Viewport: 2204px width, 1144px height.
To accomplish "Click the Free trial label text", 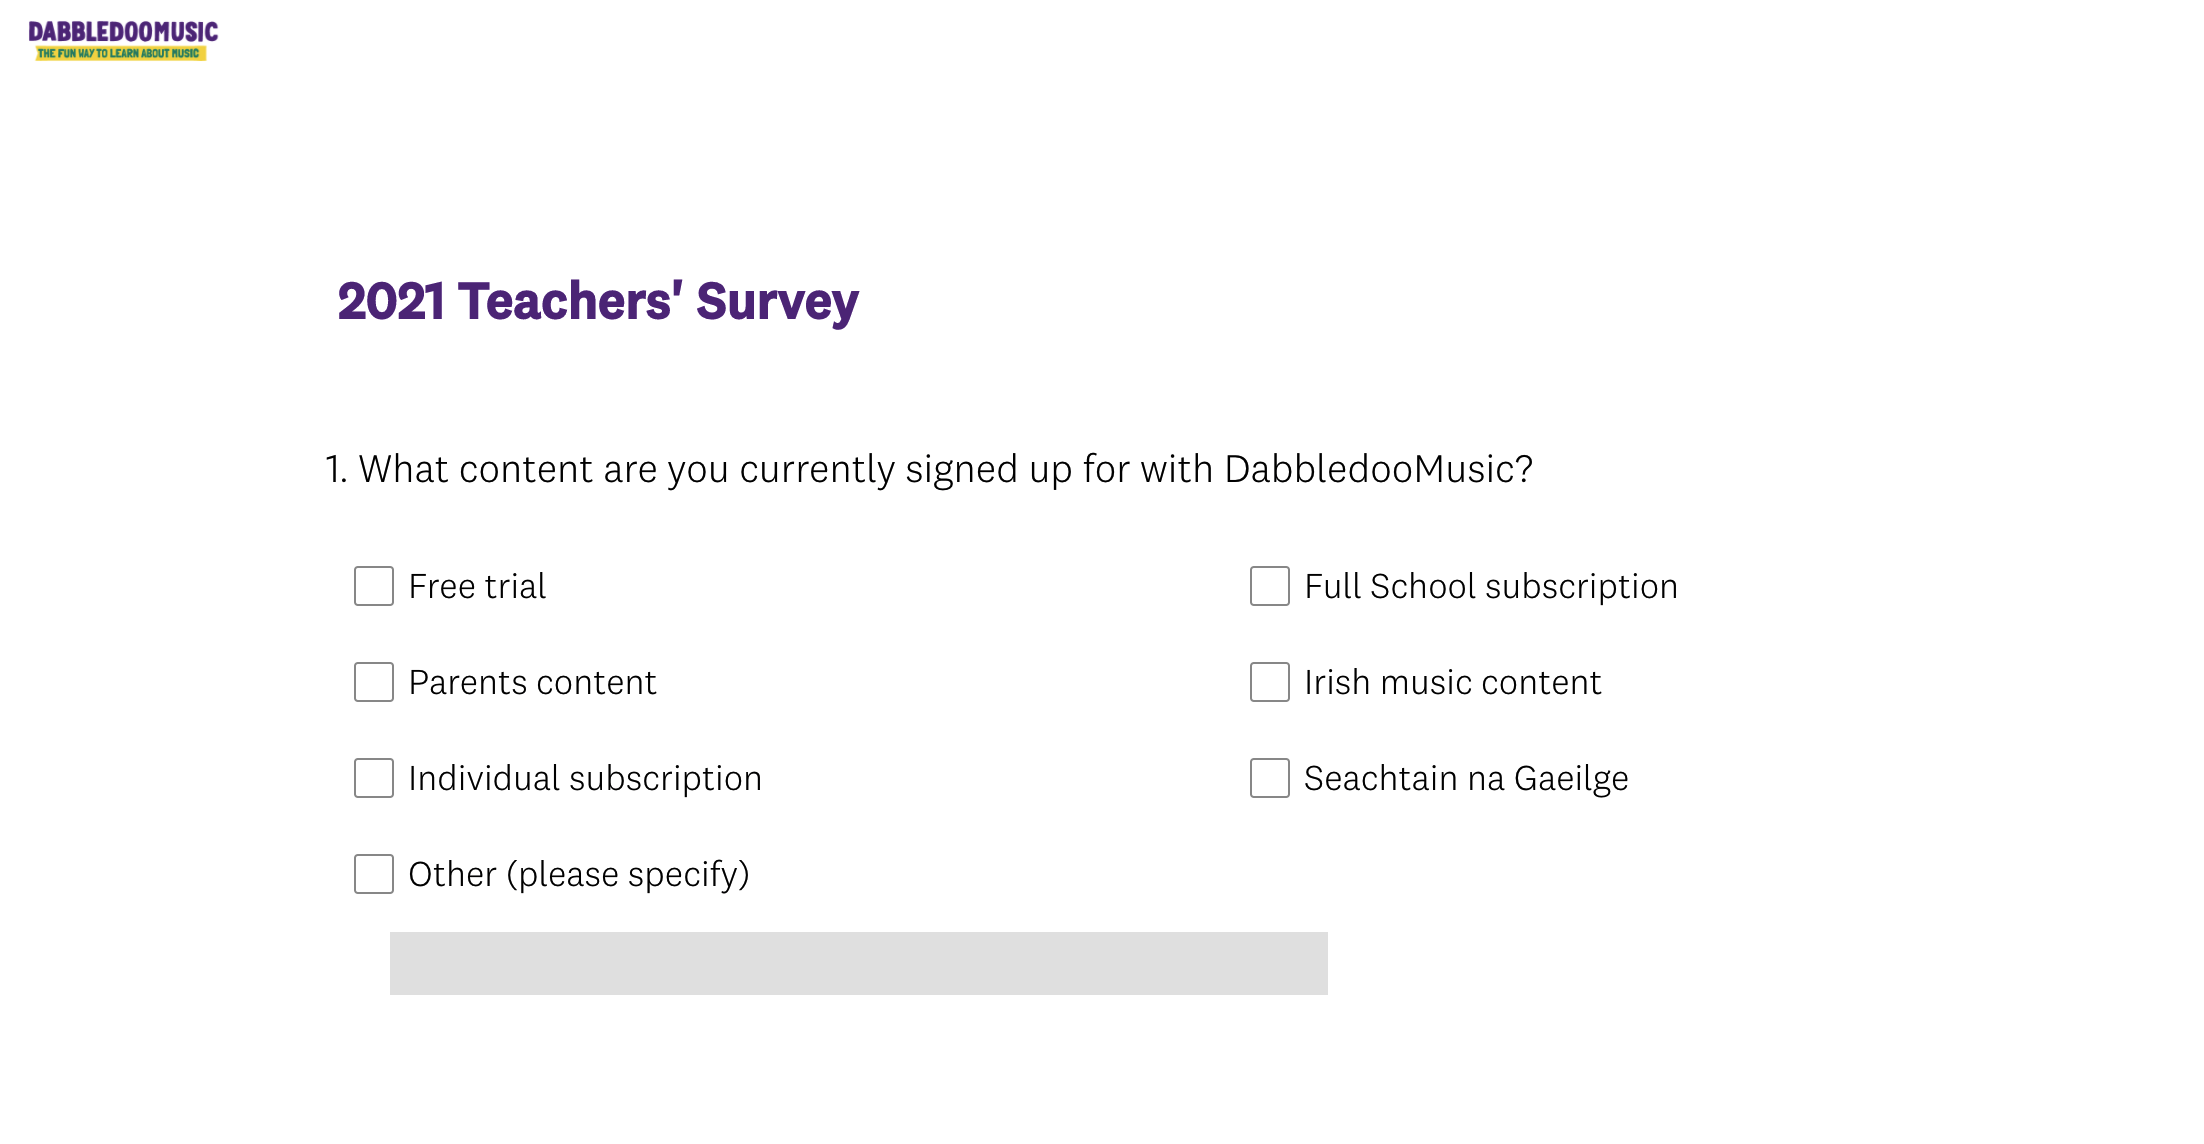I will 477,586.
